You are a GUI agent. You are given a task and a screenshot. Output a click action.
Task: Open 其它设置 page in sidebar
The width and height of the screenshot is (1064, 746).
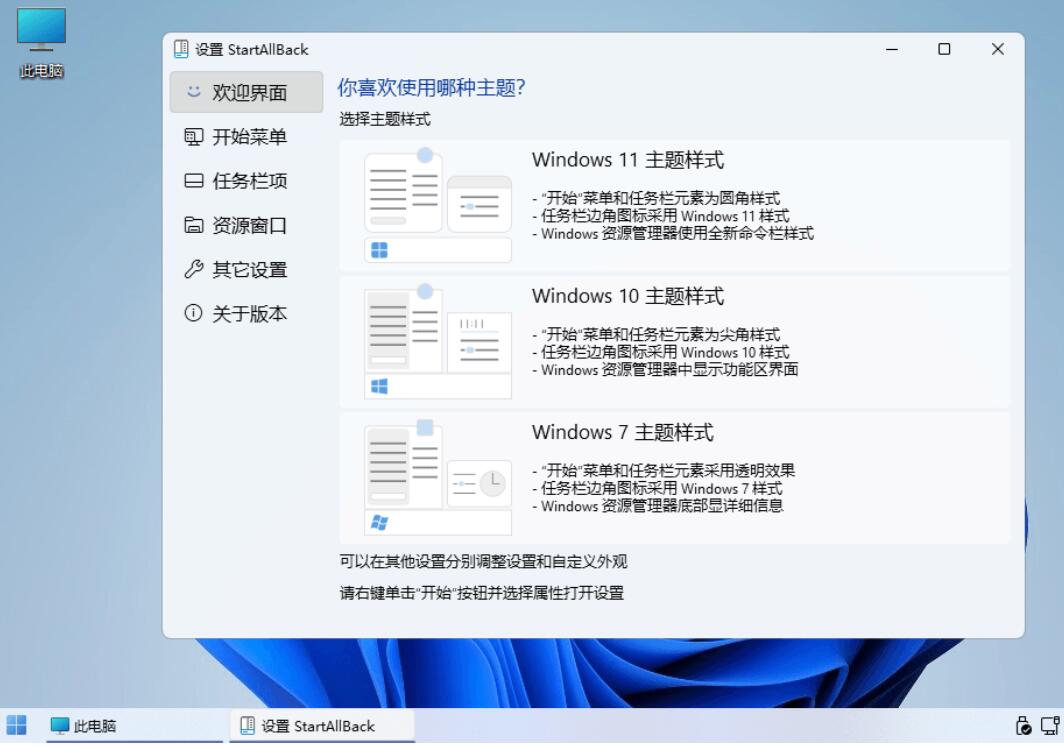pos(246,269)
